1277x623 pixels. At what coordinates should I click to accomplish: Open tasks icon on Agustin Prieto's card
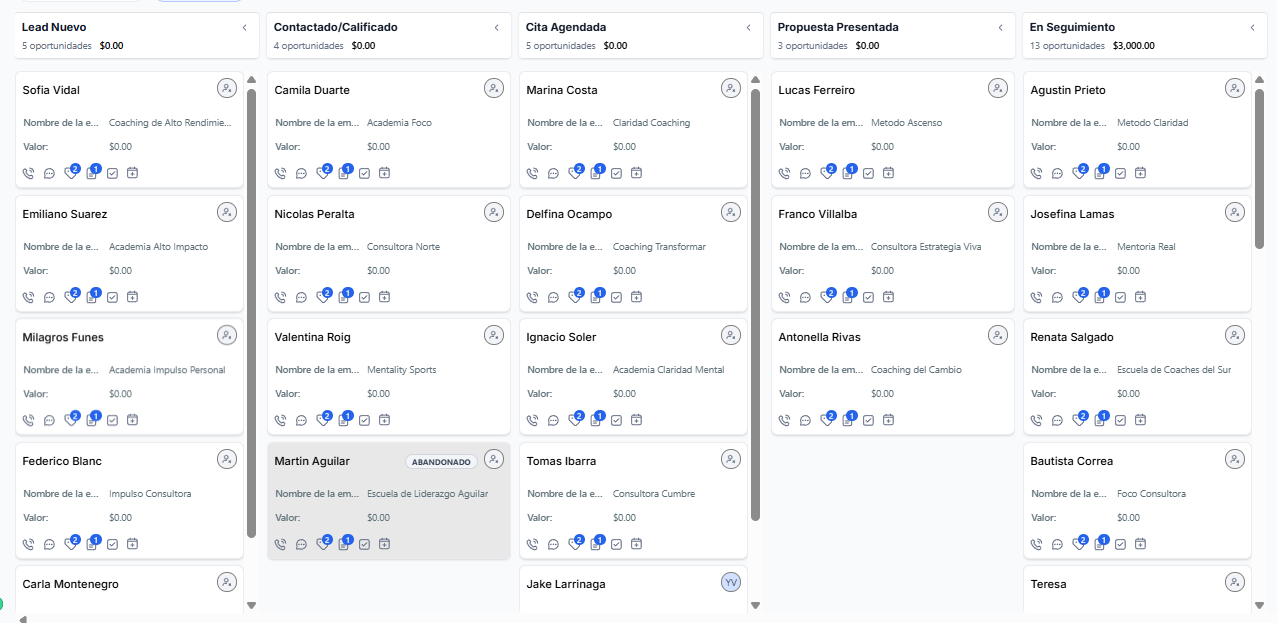1120,173
